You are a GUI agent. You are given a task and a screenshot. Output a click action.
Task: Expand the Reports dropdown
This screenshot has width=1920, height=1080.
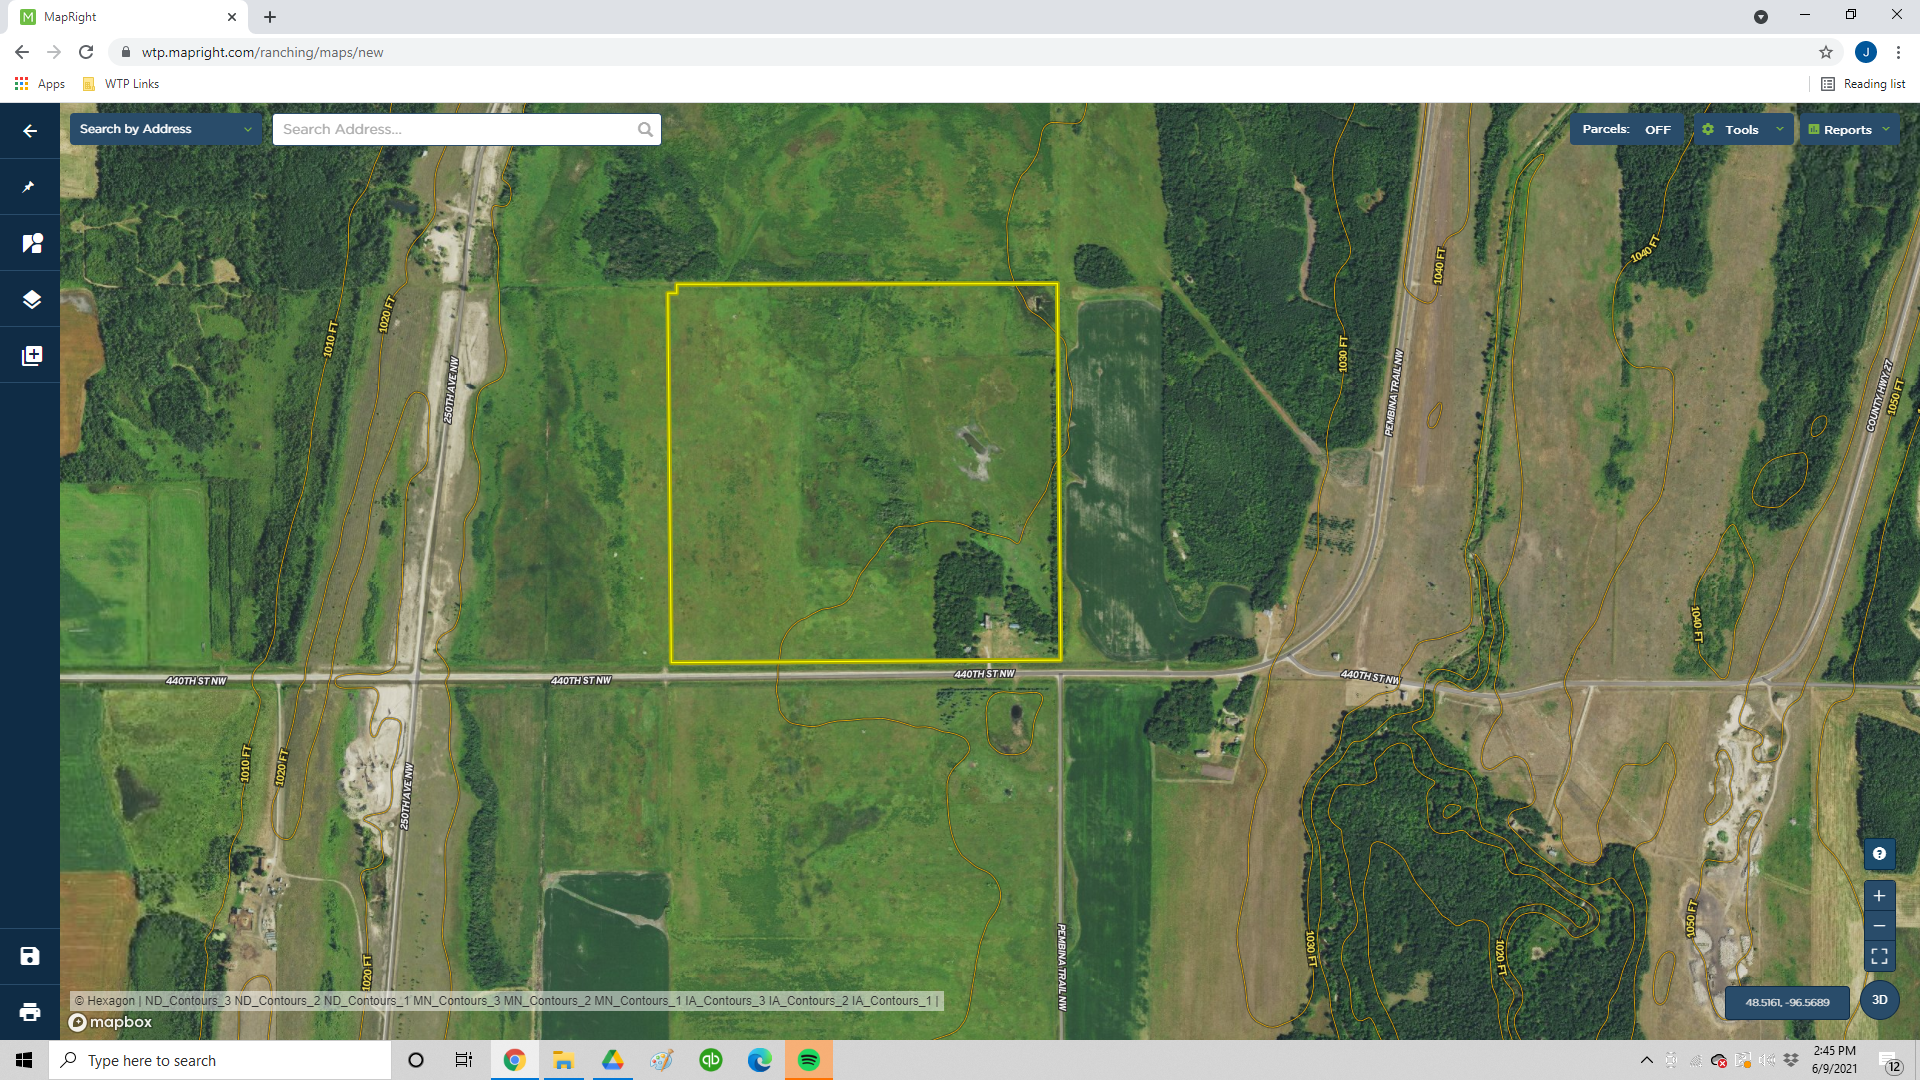point(1848,130)
